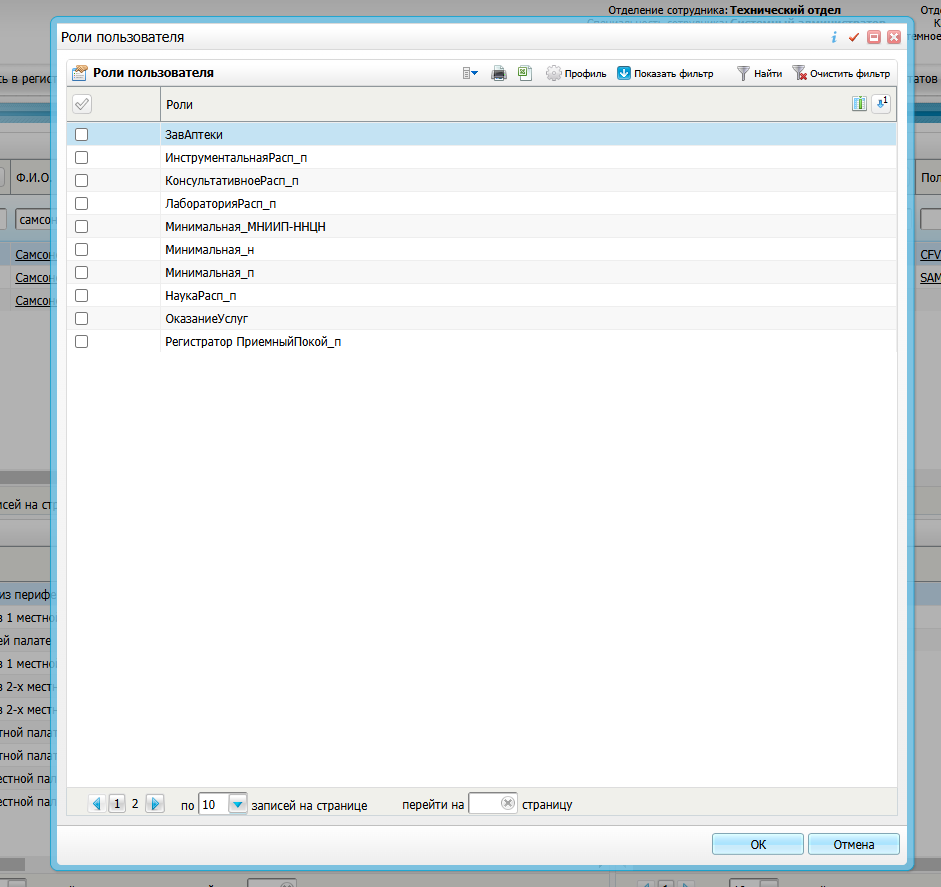Click Показать фильтр to show filter
The width and height of the screenshot is (941, 887).
pos(664,73)
